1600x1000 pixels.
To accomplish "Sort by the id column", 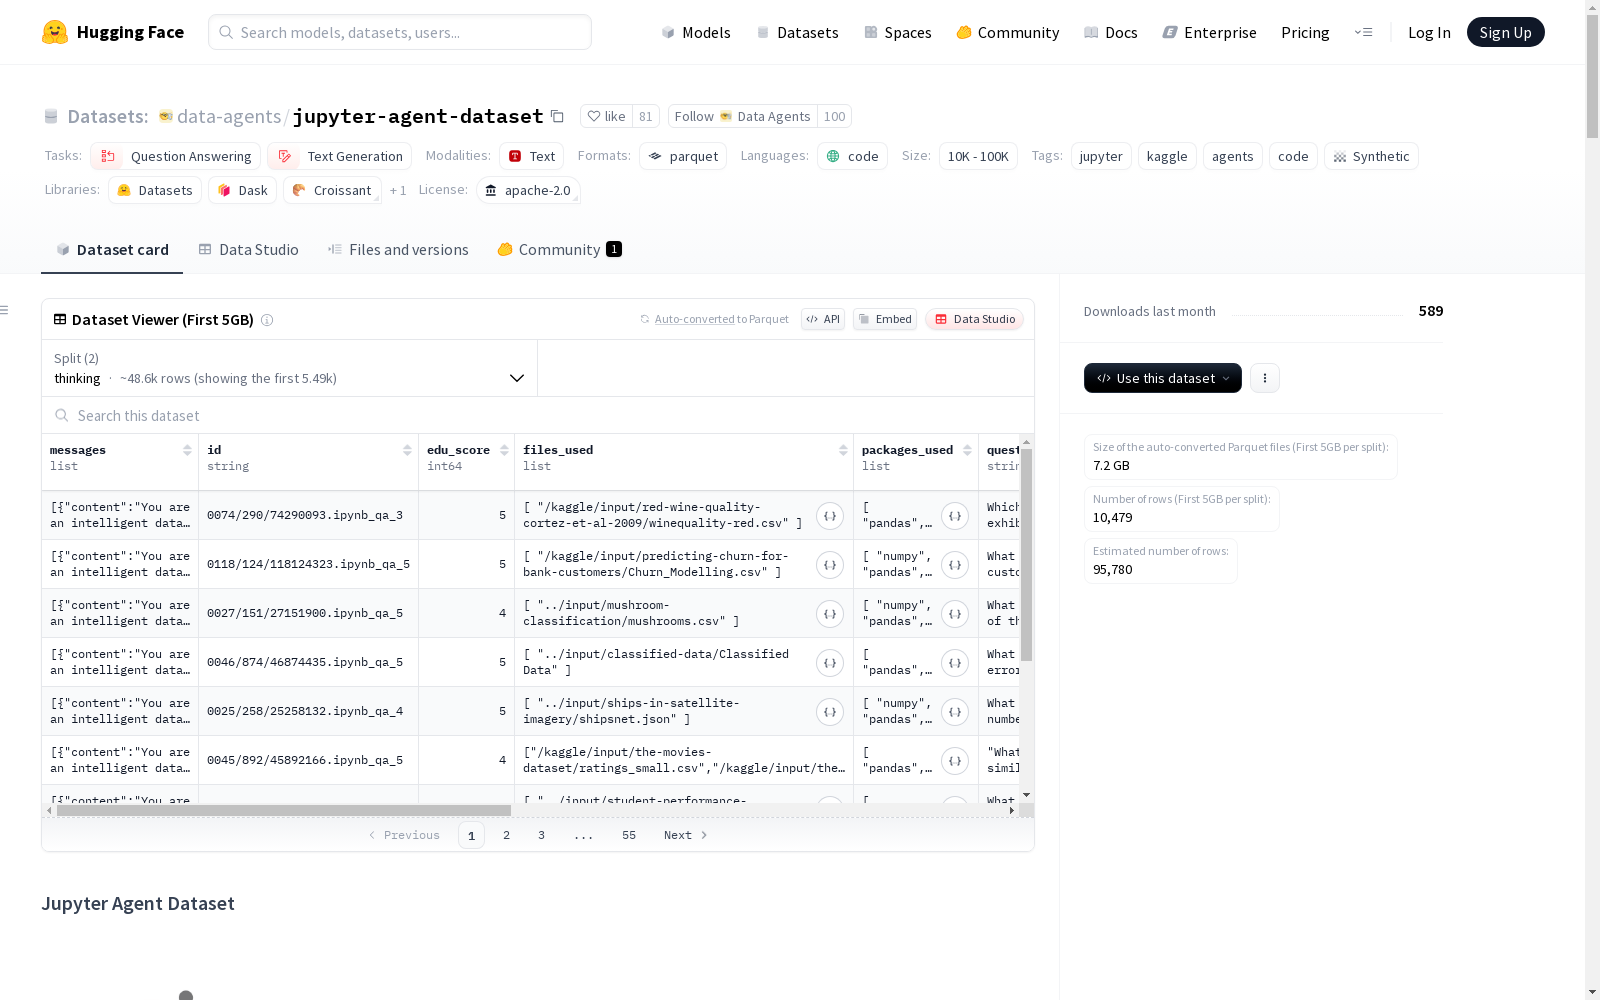I will tap(407, 450).
